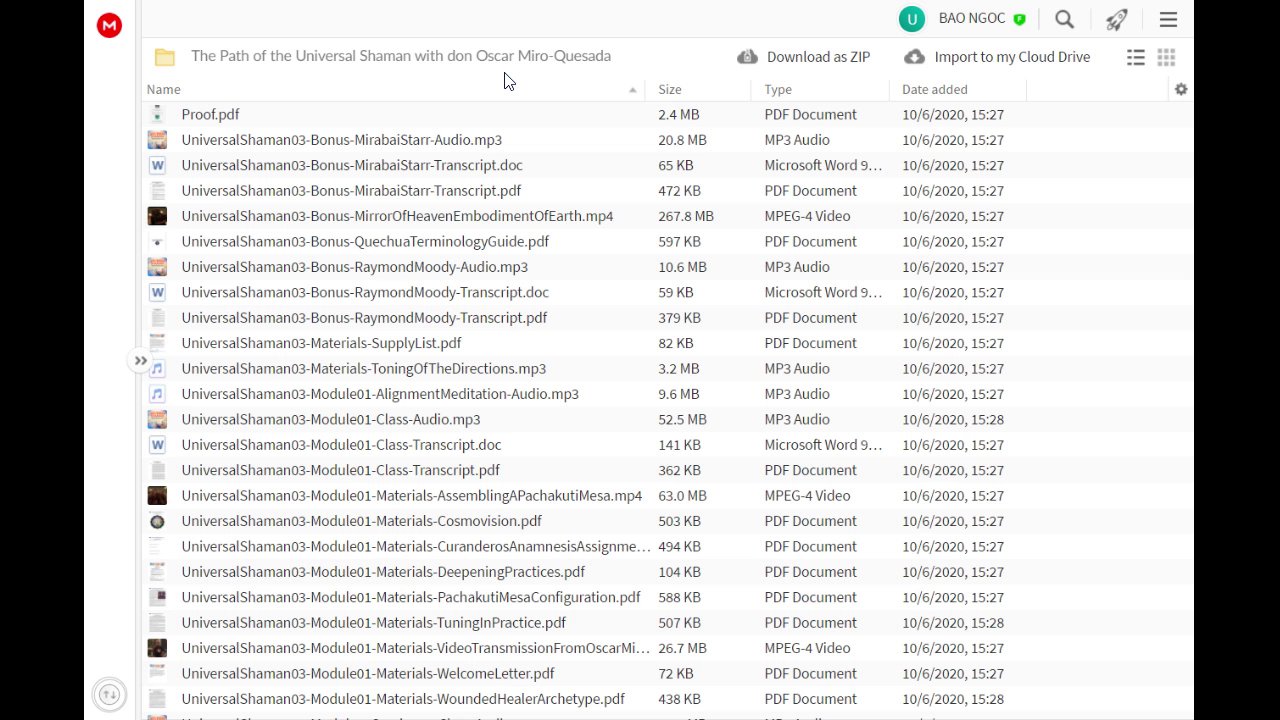The height and width of the screenshot is (720, 1280).
Task: Click the folder title Universal Shaman path
Action: (x=401, y=56)
